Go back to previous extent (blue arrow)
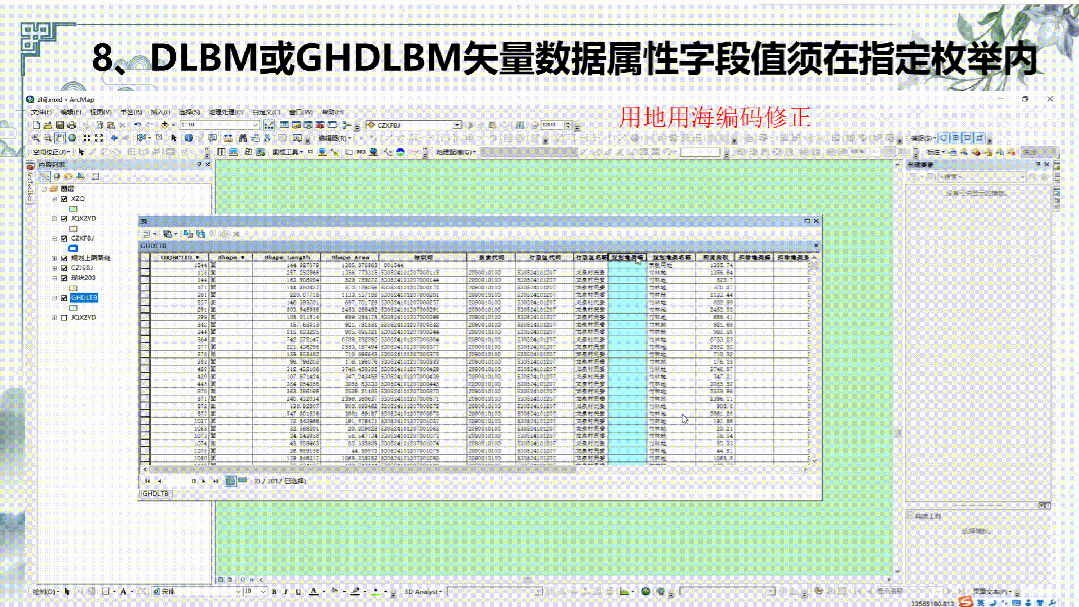 [x=114, y=138]
